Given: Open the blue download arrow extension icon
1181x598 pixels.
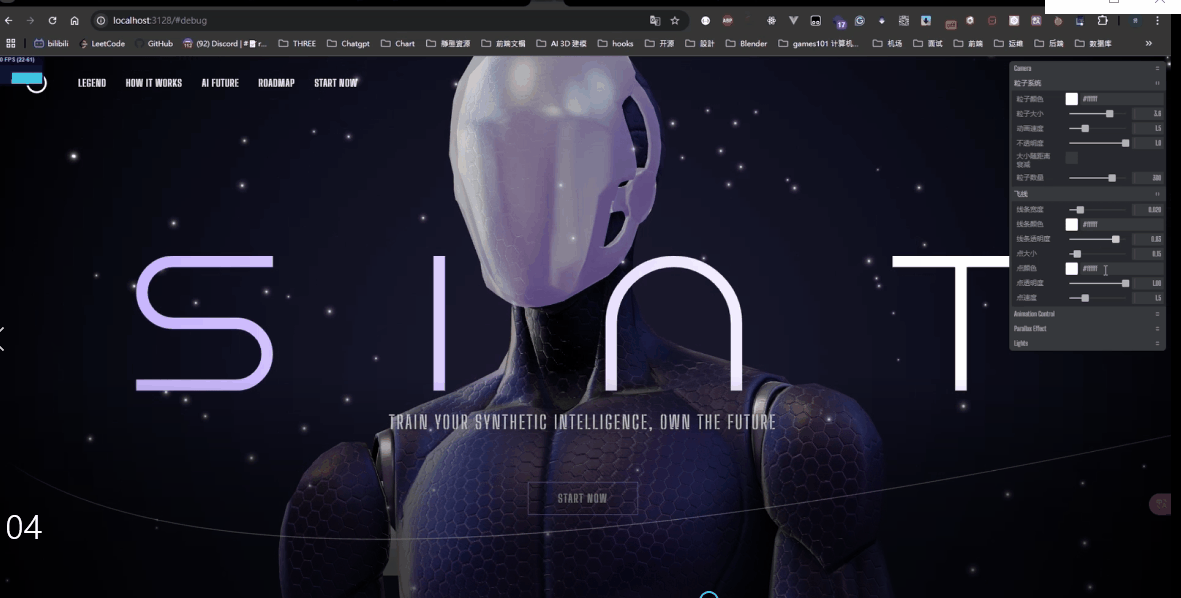Looking at the screenshot, I should tap(926, 20).
